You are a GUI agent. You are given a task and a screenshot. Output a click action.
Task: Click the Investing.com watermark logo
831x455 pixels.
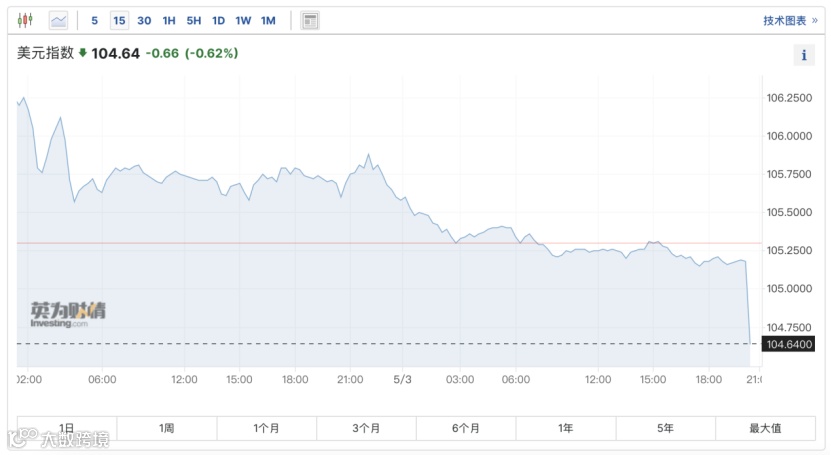(x=68, y=314)
